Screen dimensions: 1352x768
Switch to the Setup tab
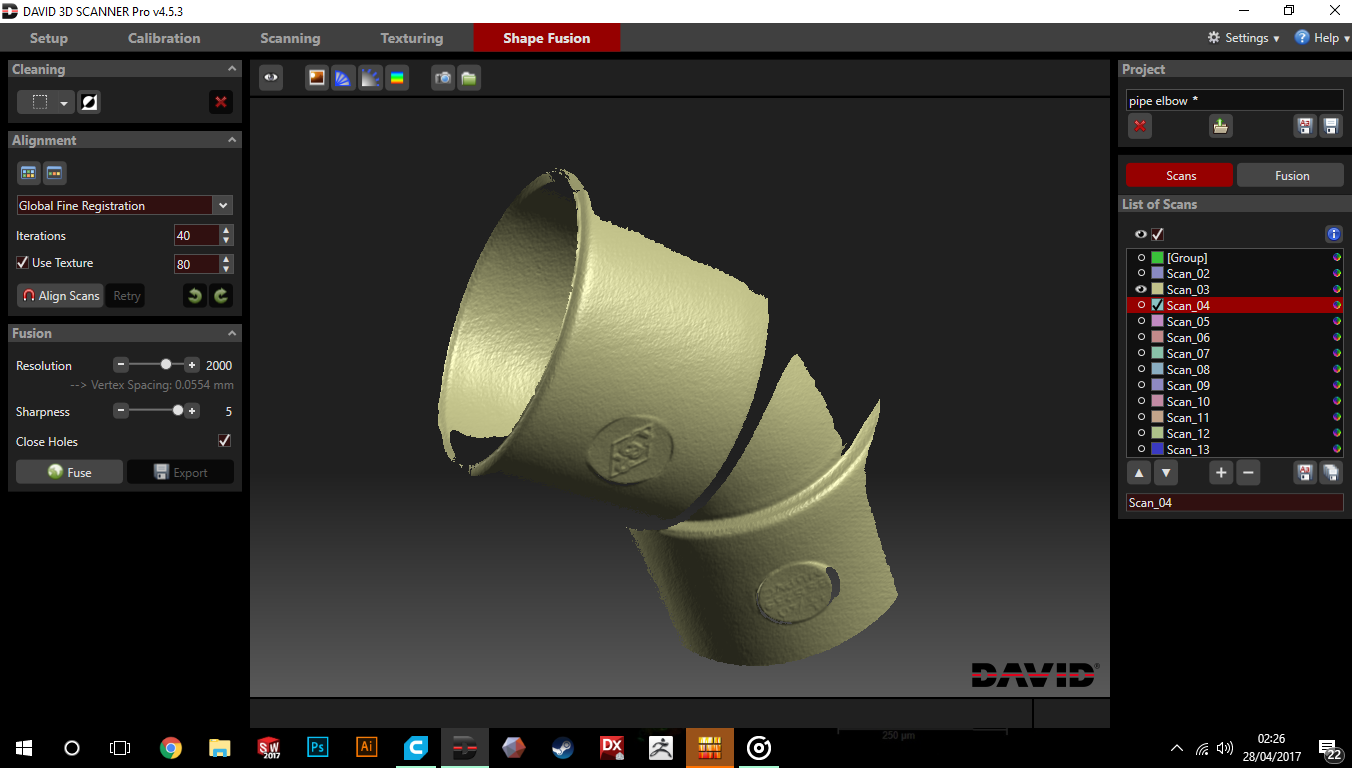click(49, 38)
